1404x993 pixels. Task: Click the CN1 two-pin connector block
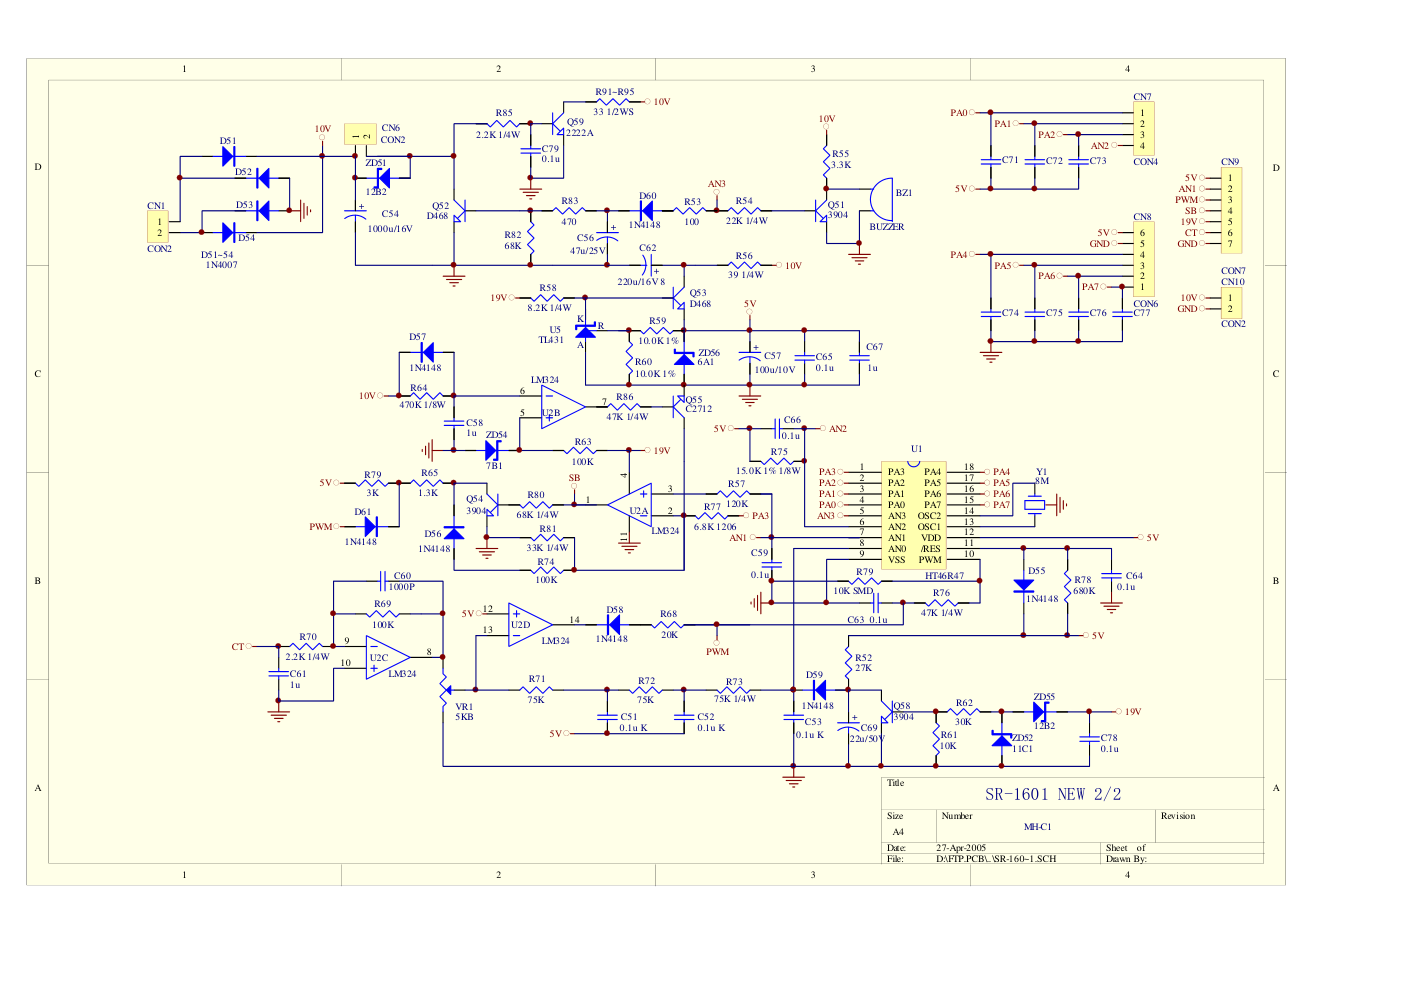(x=159, y=227)
